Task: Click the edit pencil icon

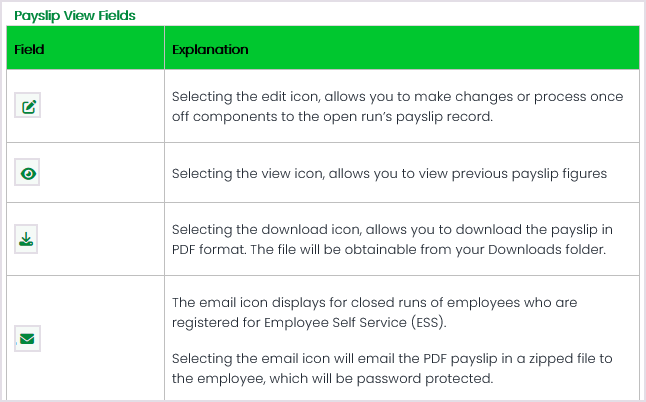Action: tap(28, 105)
